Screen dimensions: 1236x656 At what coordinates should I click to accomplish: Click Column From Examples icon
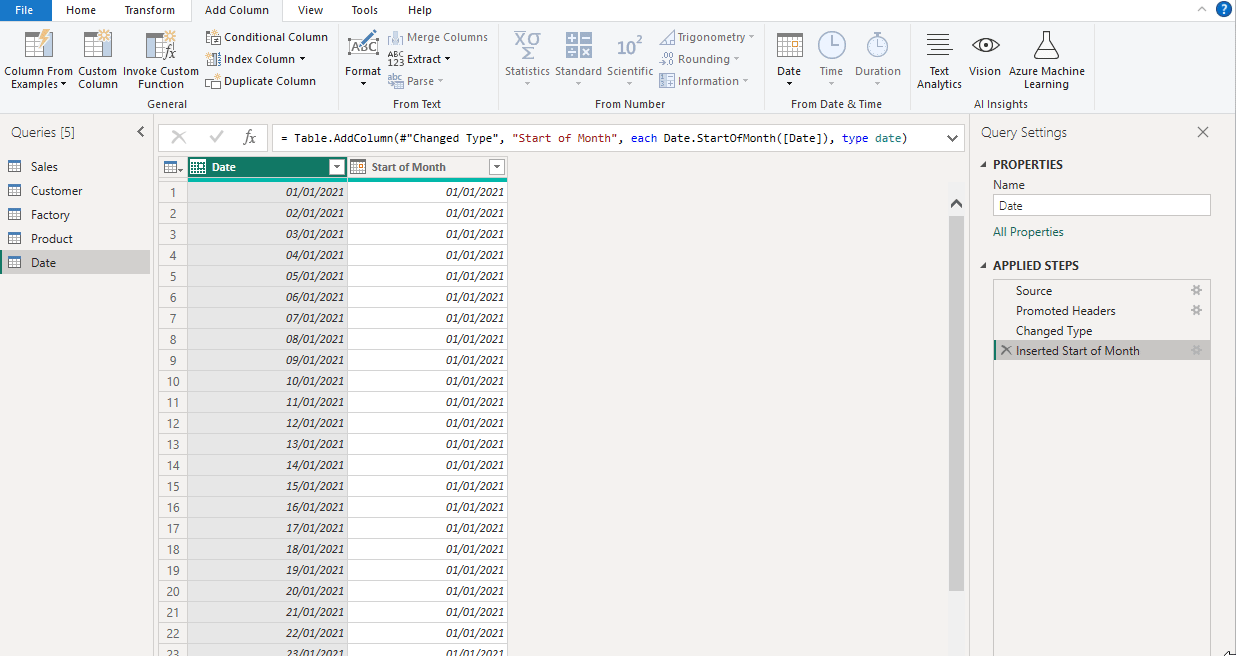38,46
